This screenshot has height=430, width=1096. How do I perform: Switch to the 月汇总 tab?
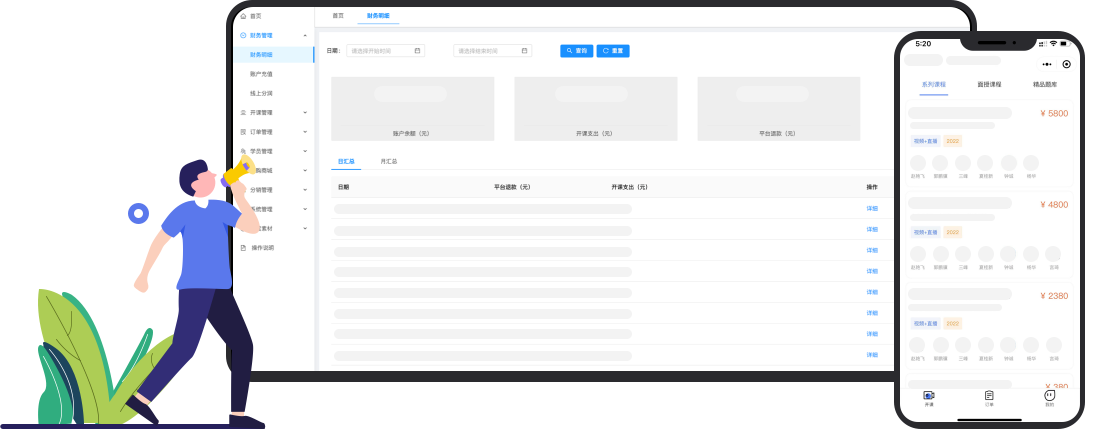point(388,160)
